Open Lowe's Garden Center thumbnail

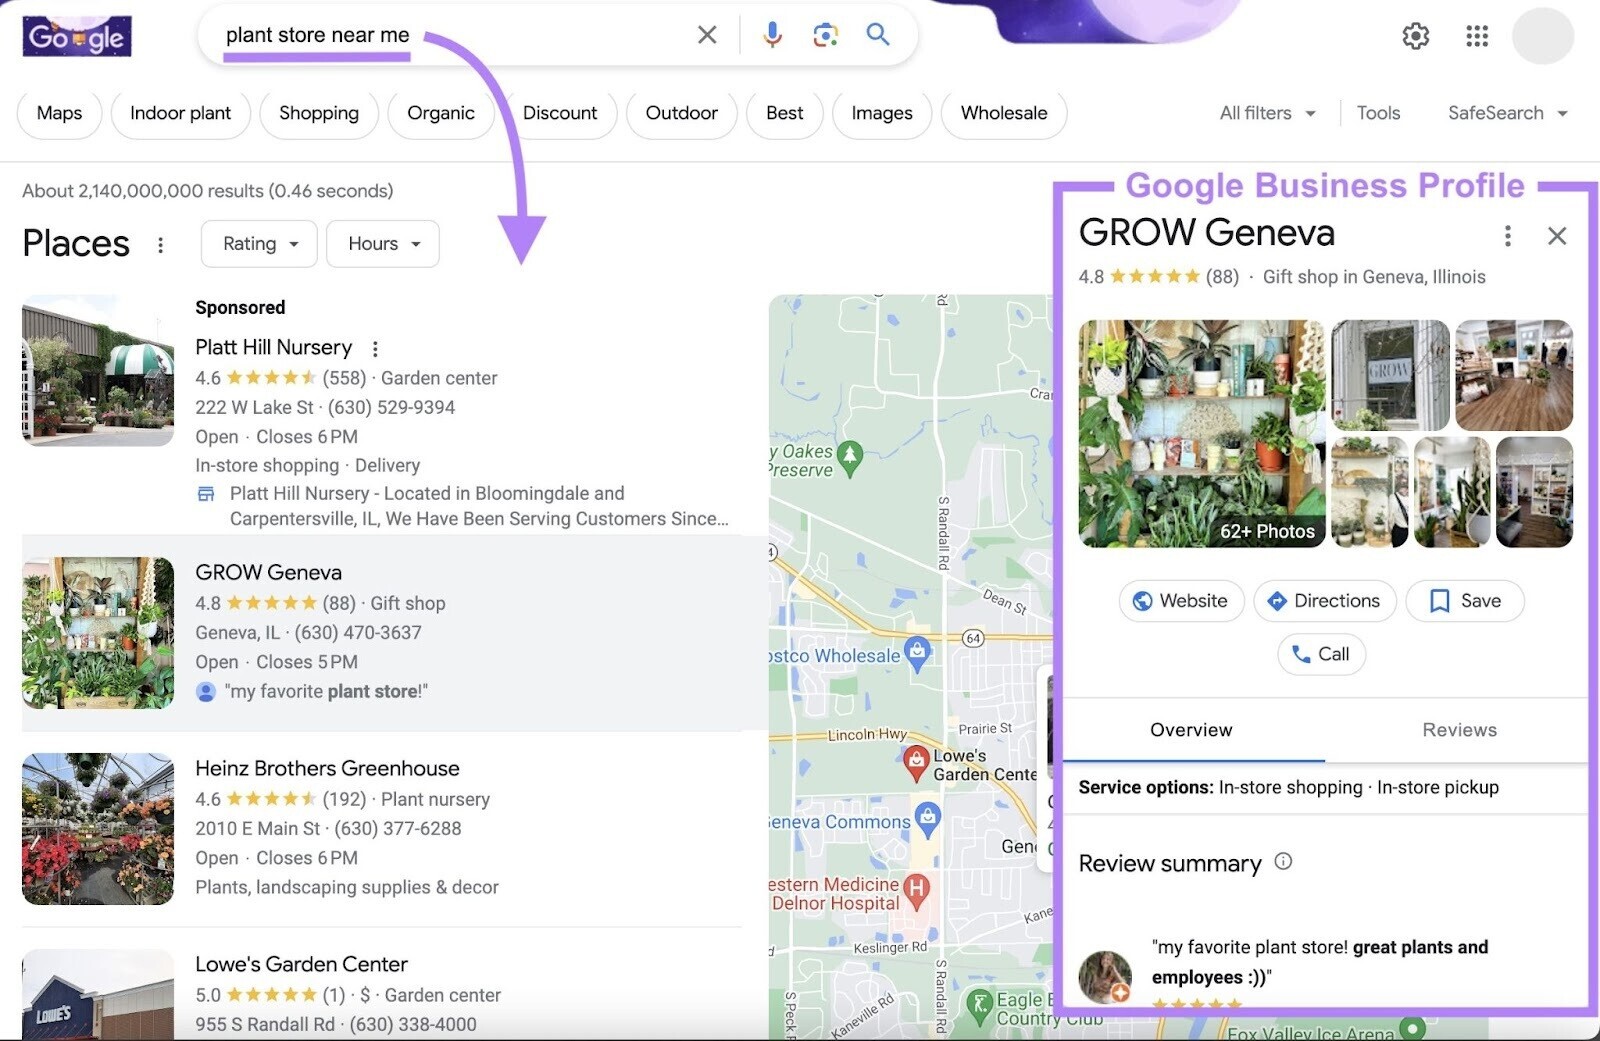pyautogui.click(x=98, y=994)
